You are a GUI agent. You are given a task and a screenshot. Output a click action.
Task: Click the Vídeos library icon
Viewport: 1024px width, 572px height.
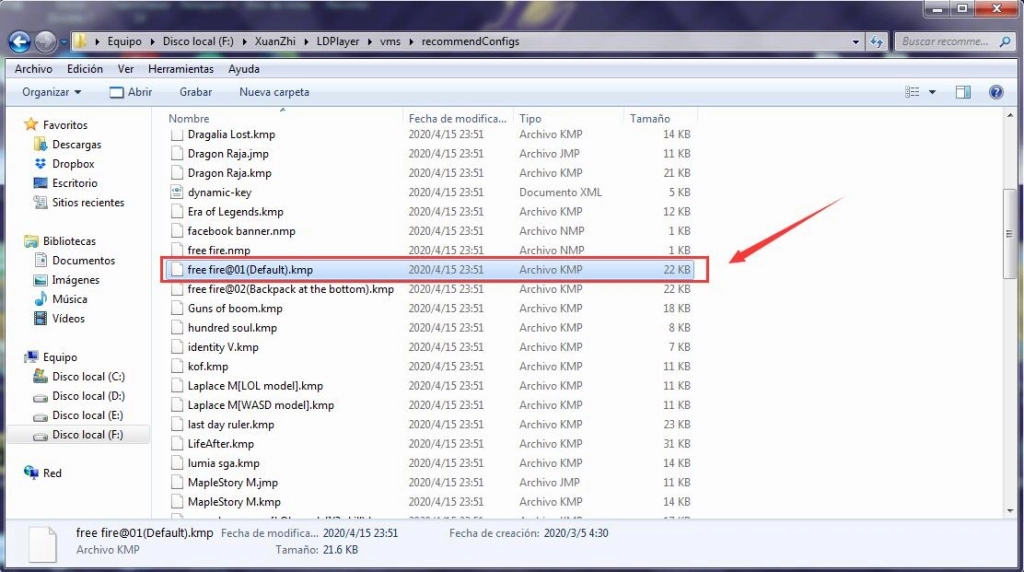[x=40, y=319]
